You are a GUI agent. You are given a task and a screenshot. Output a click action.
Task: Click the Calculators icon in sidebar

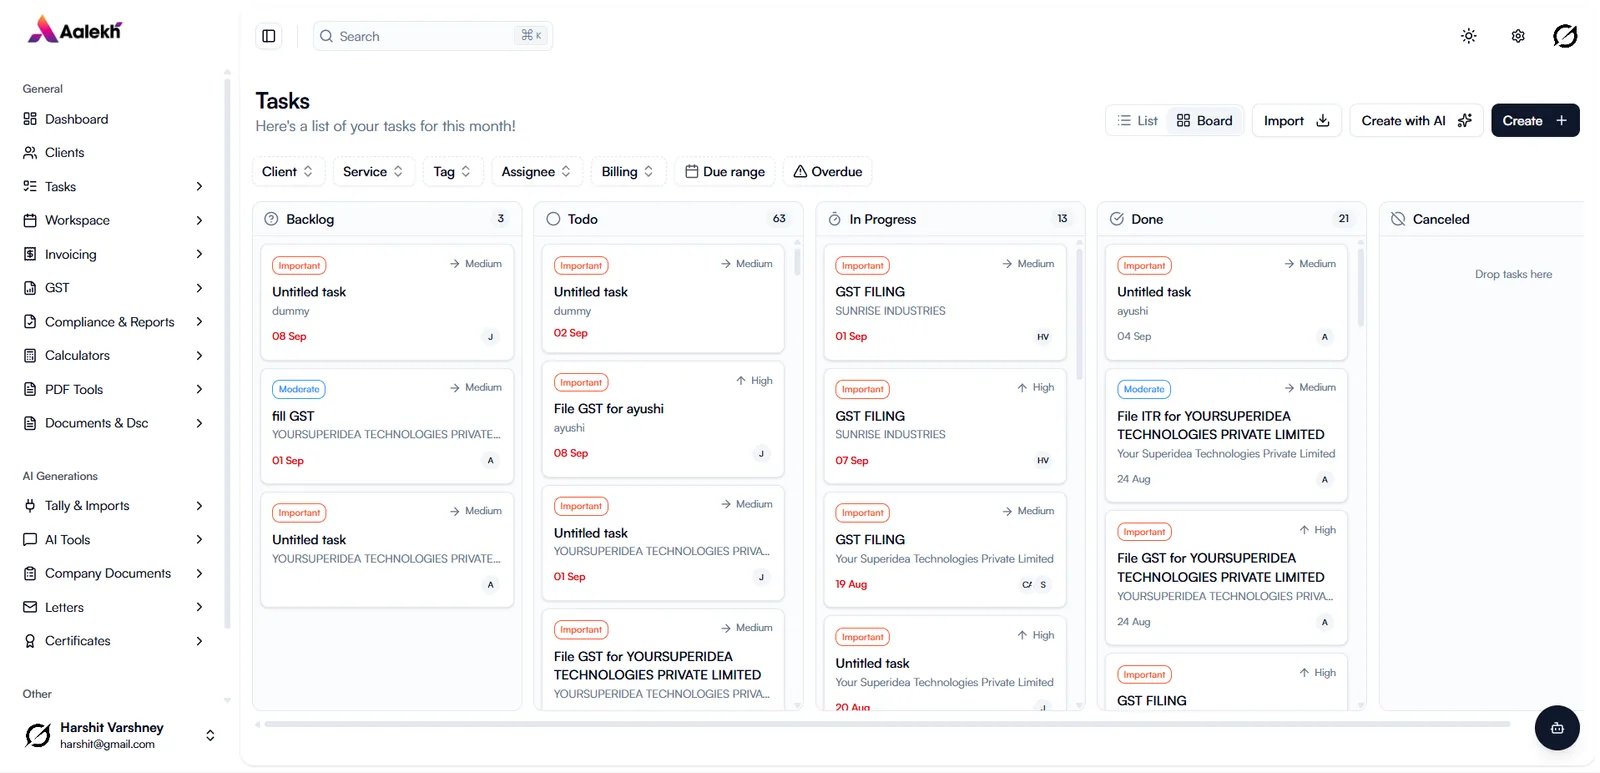click(30, 355)
